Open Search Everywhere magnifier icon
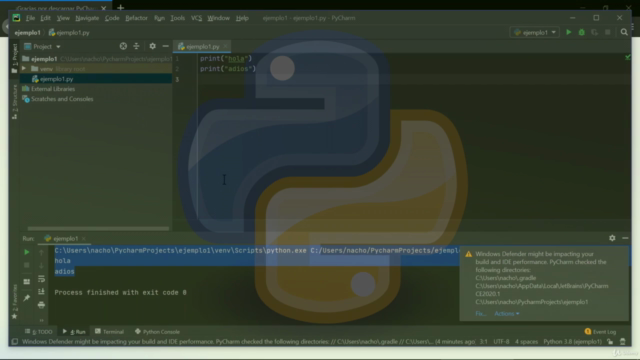The width and height of the screenshot is (640, 360). click(624, 32)
